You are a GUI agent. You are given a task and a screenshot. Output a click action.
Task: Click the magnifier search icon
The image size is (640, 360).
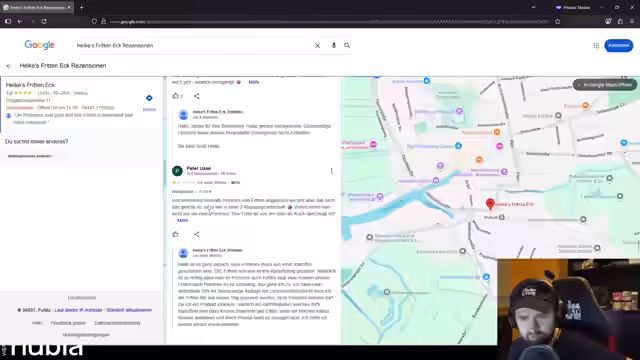click(347, 45)
